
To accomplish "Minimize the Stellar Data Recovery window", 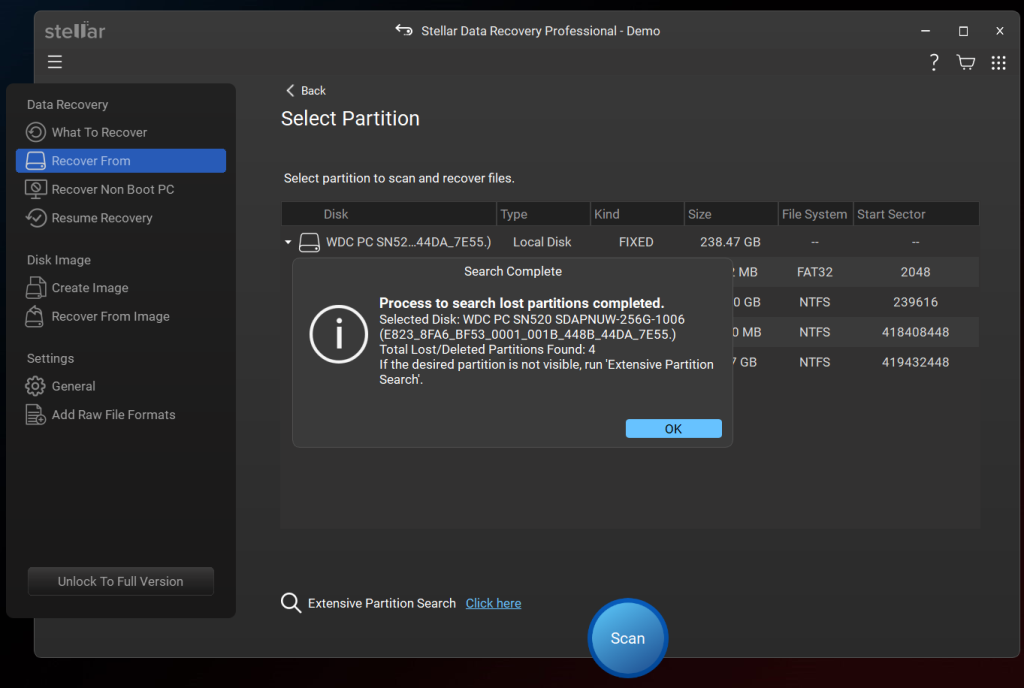I will point(925,31).
